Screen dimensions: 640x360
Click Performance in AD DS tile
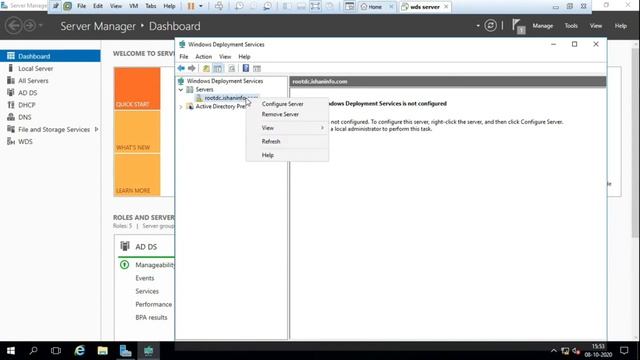click(153, 304)
